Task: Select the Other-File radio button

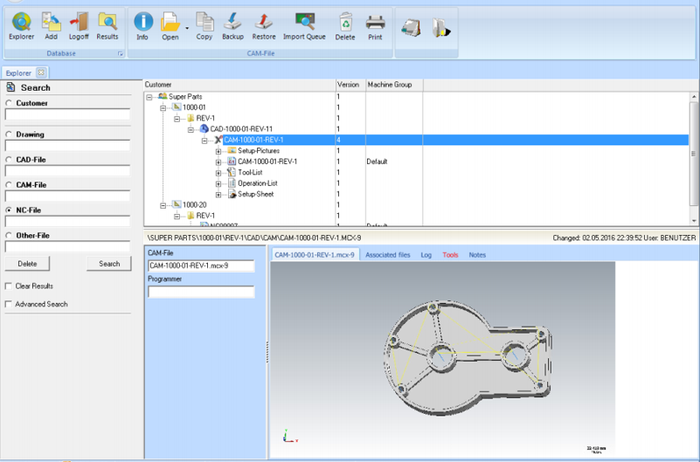Action: [9, 236]
